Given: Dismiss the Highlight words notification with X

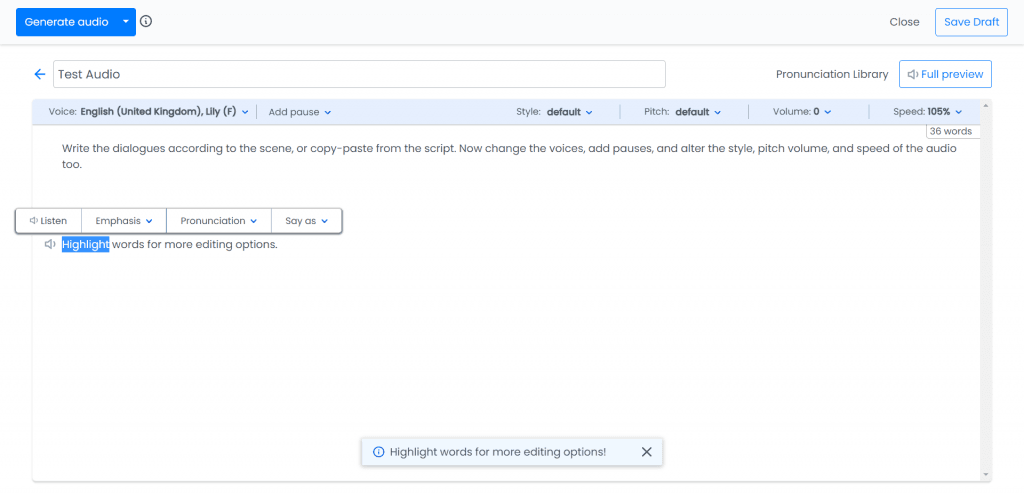Looking at the screenshot, I should 647,452.
